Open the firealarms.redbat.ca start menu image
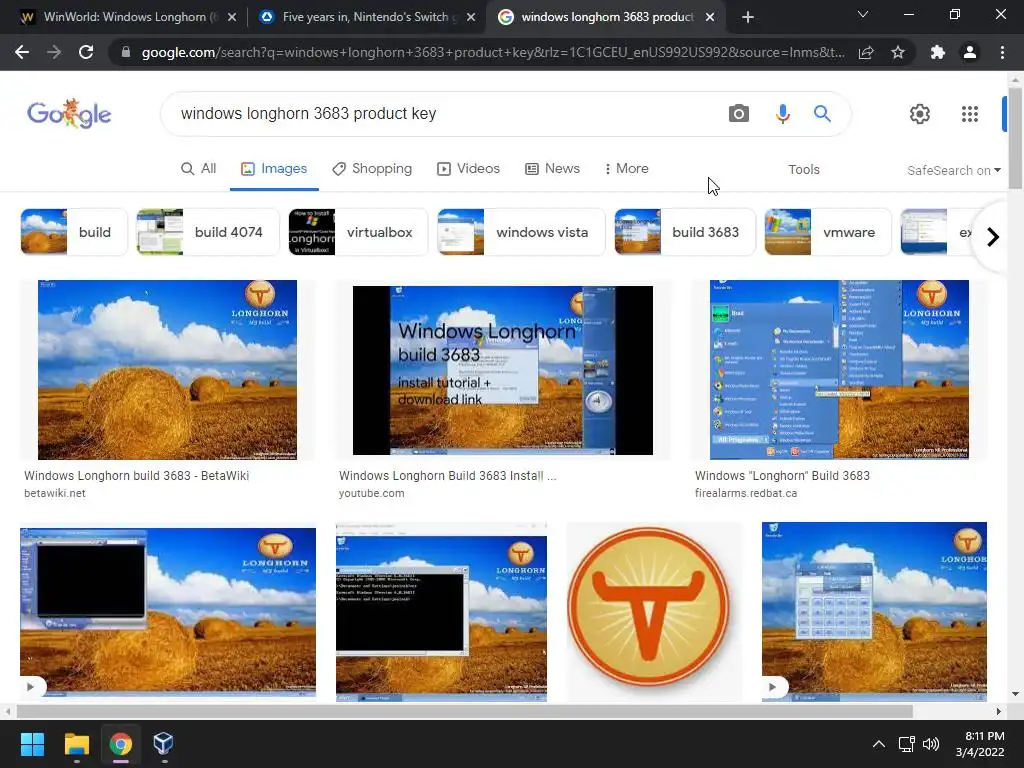Image resolution: width=1024 pixels, height=768 pixels. [839, 370]
